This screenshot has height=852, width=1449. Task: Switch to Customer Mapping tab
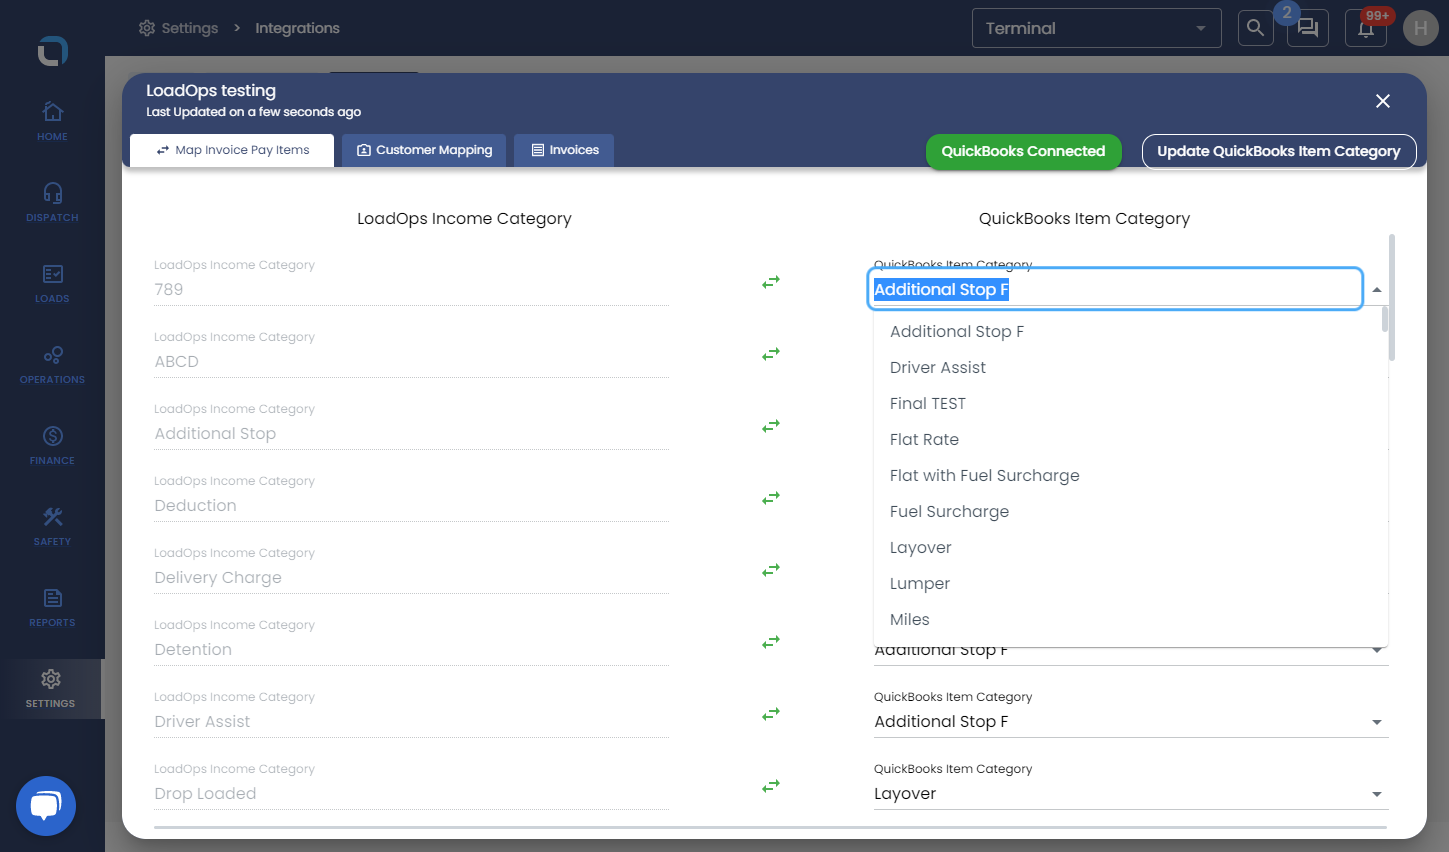click(424, 150)
